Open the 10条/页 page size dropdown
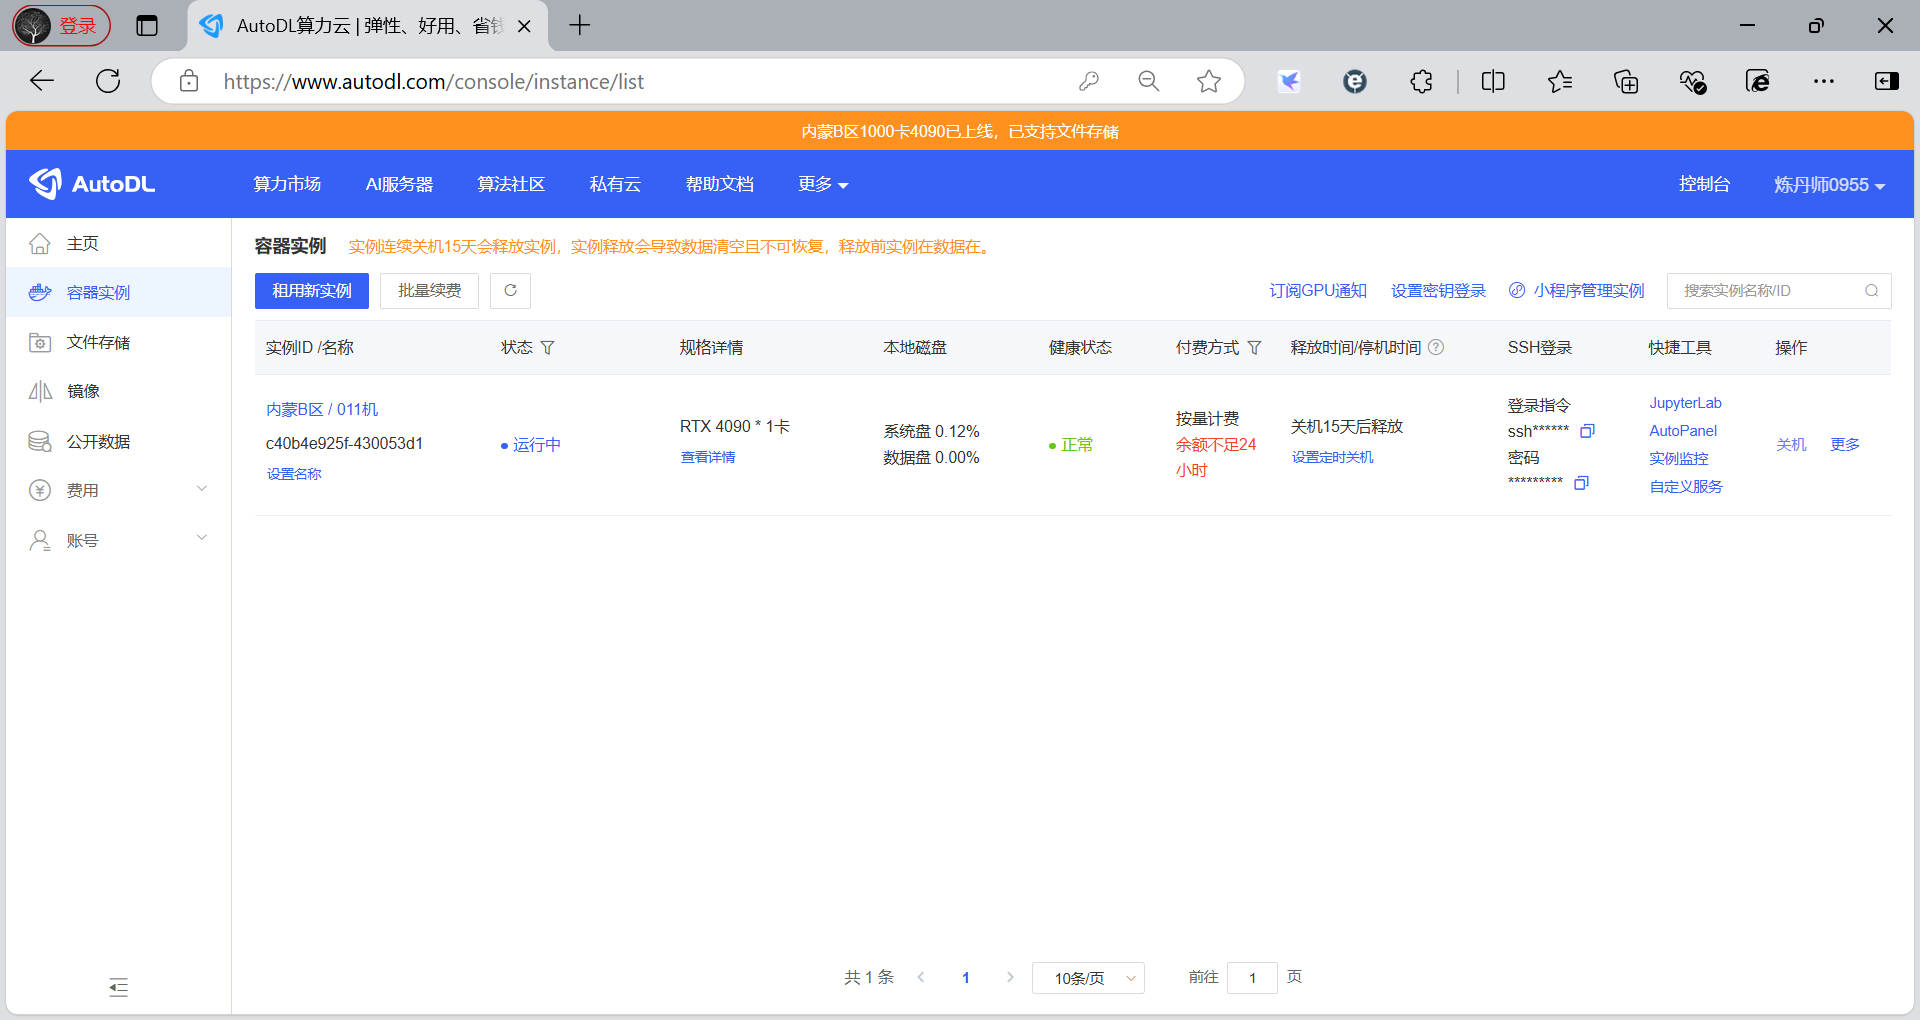 pyautogui.click(x=1088, y=978)
